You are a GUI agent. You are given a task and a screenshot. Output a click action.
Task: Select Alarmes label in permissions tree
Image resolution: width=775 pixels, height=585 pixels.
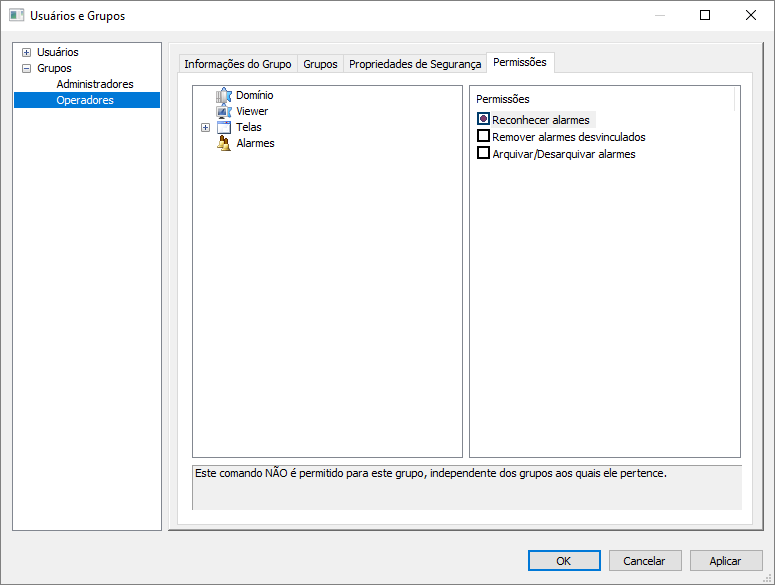pos(255,144)
